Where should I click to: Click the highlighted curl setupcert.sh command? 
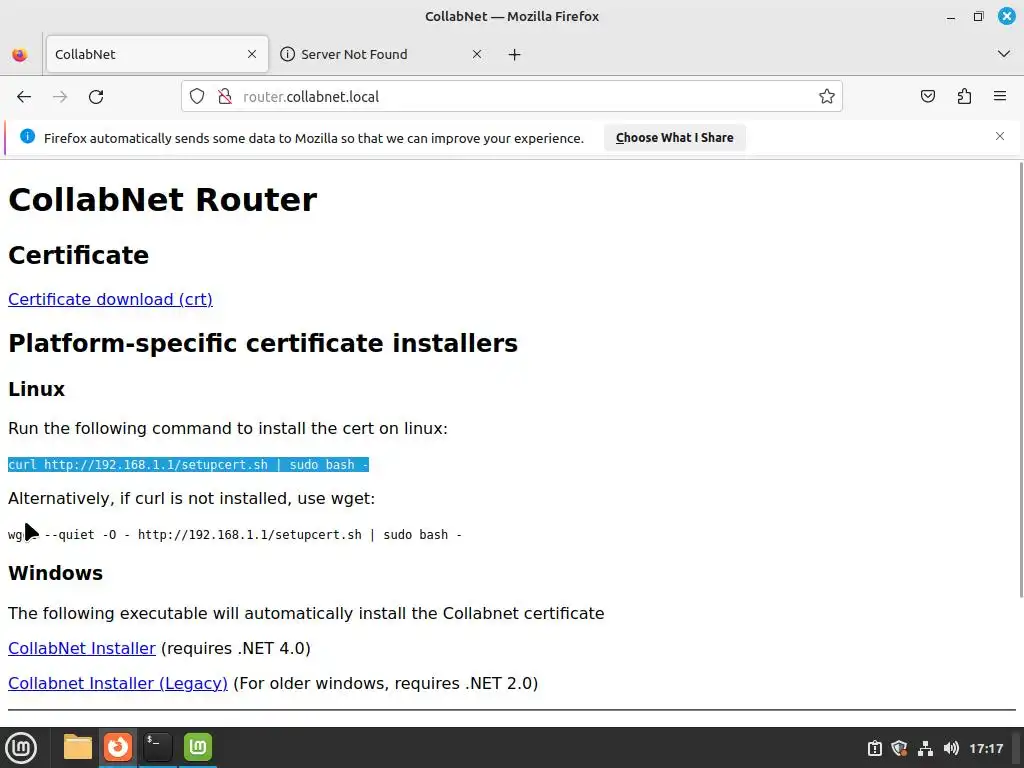(x=188, y=464)
